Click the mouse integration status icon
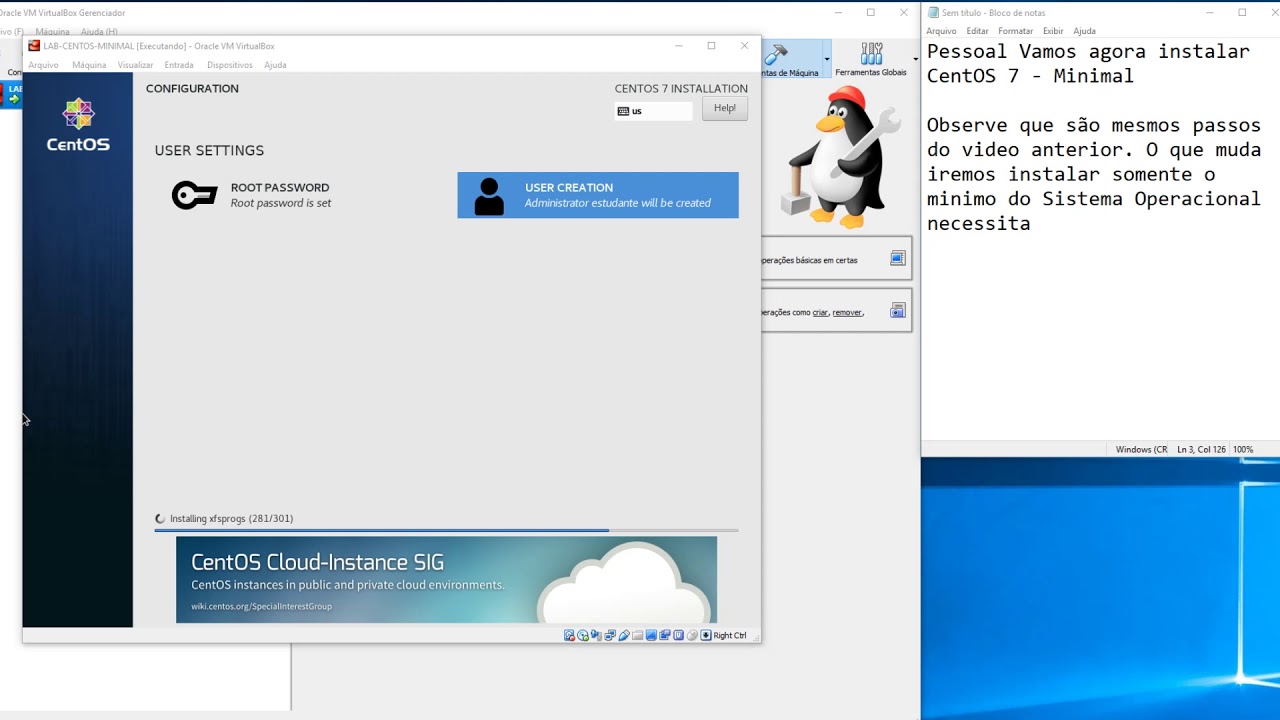The image size is (1280, 720). click(x=692, y=635)
